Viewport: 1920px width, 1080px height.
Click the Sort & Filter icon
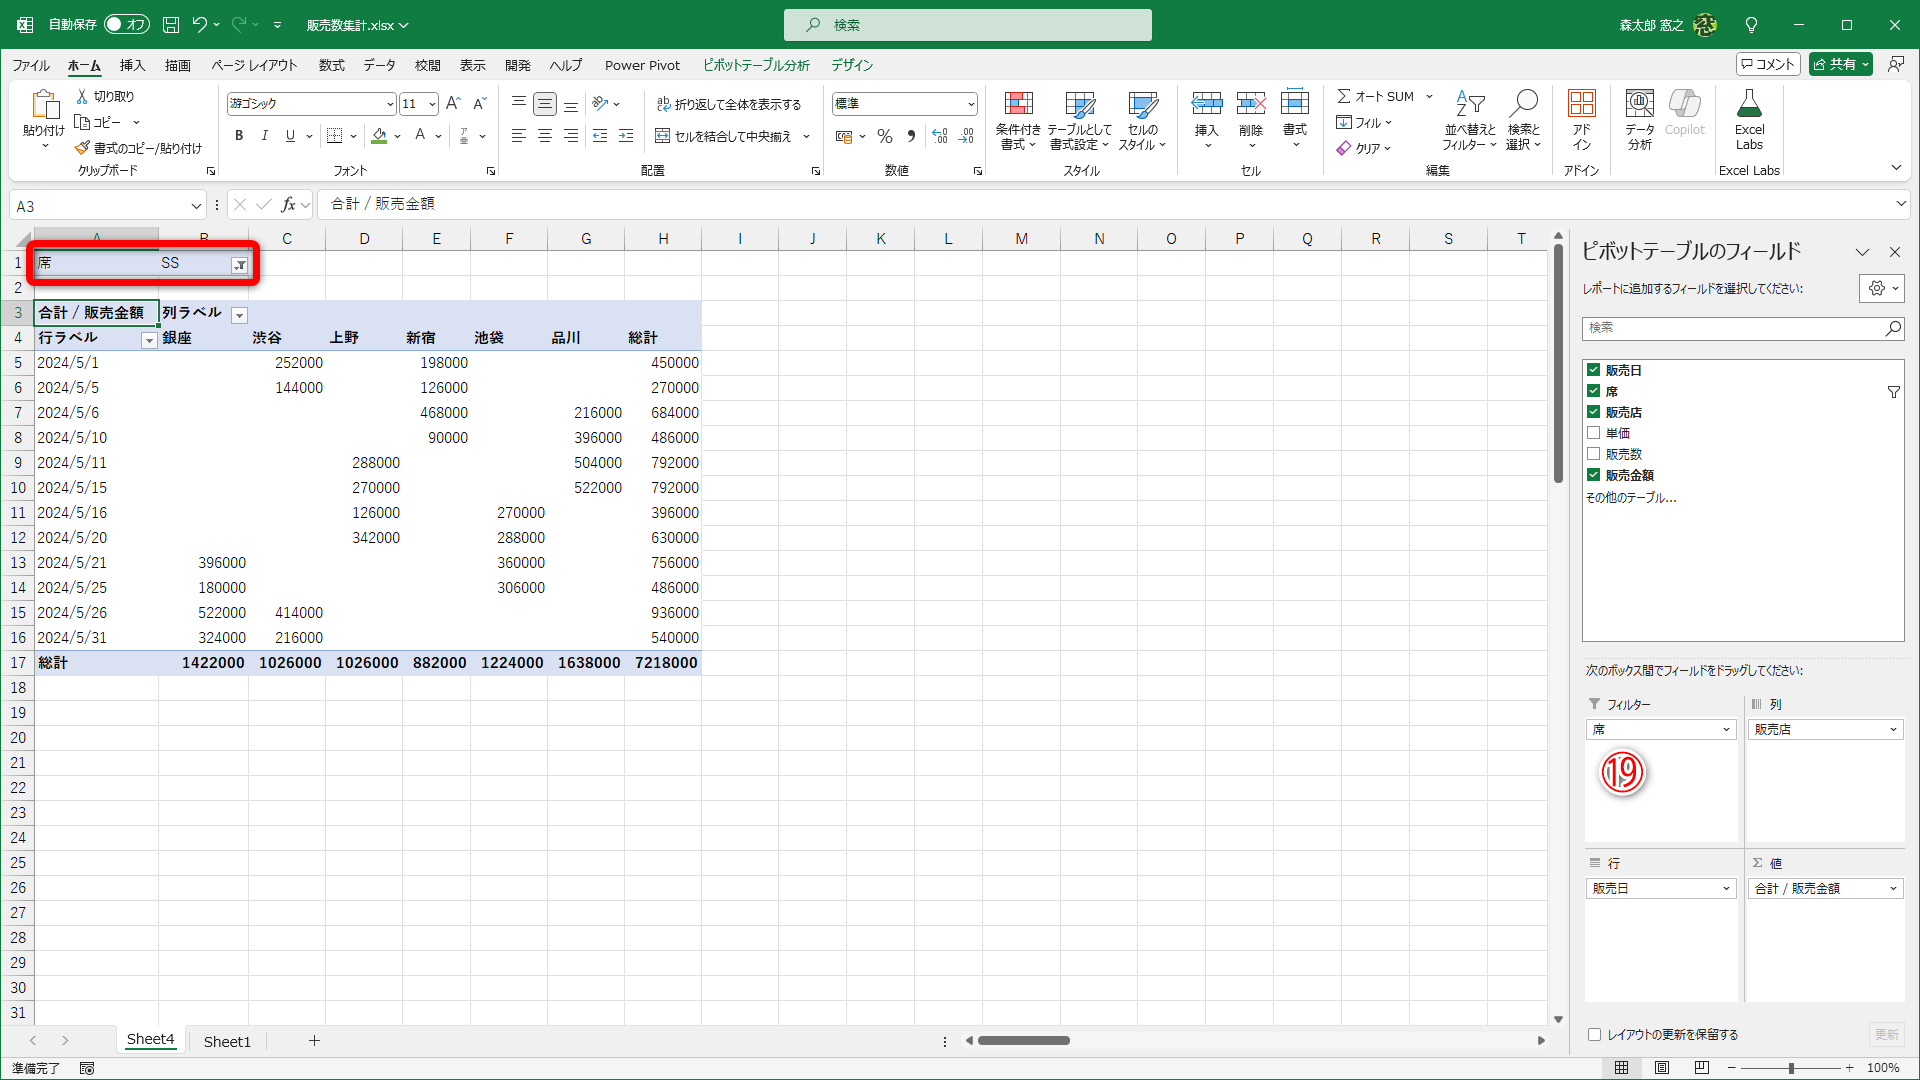pos(1469,104)
